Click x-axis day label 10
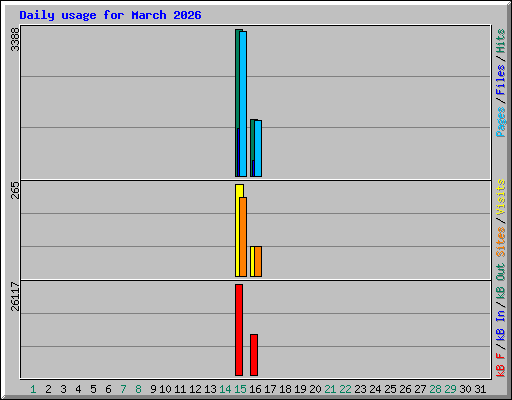512x400 pixels. pos(165,389)
